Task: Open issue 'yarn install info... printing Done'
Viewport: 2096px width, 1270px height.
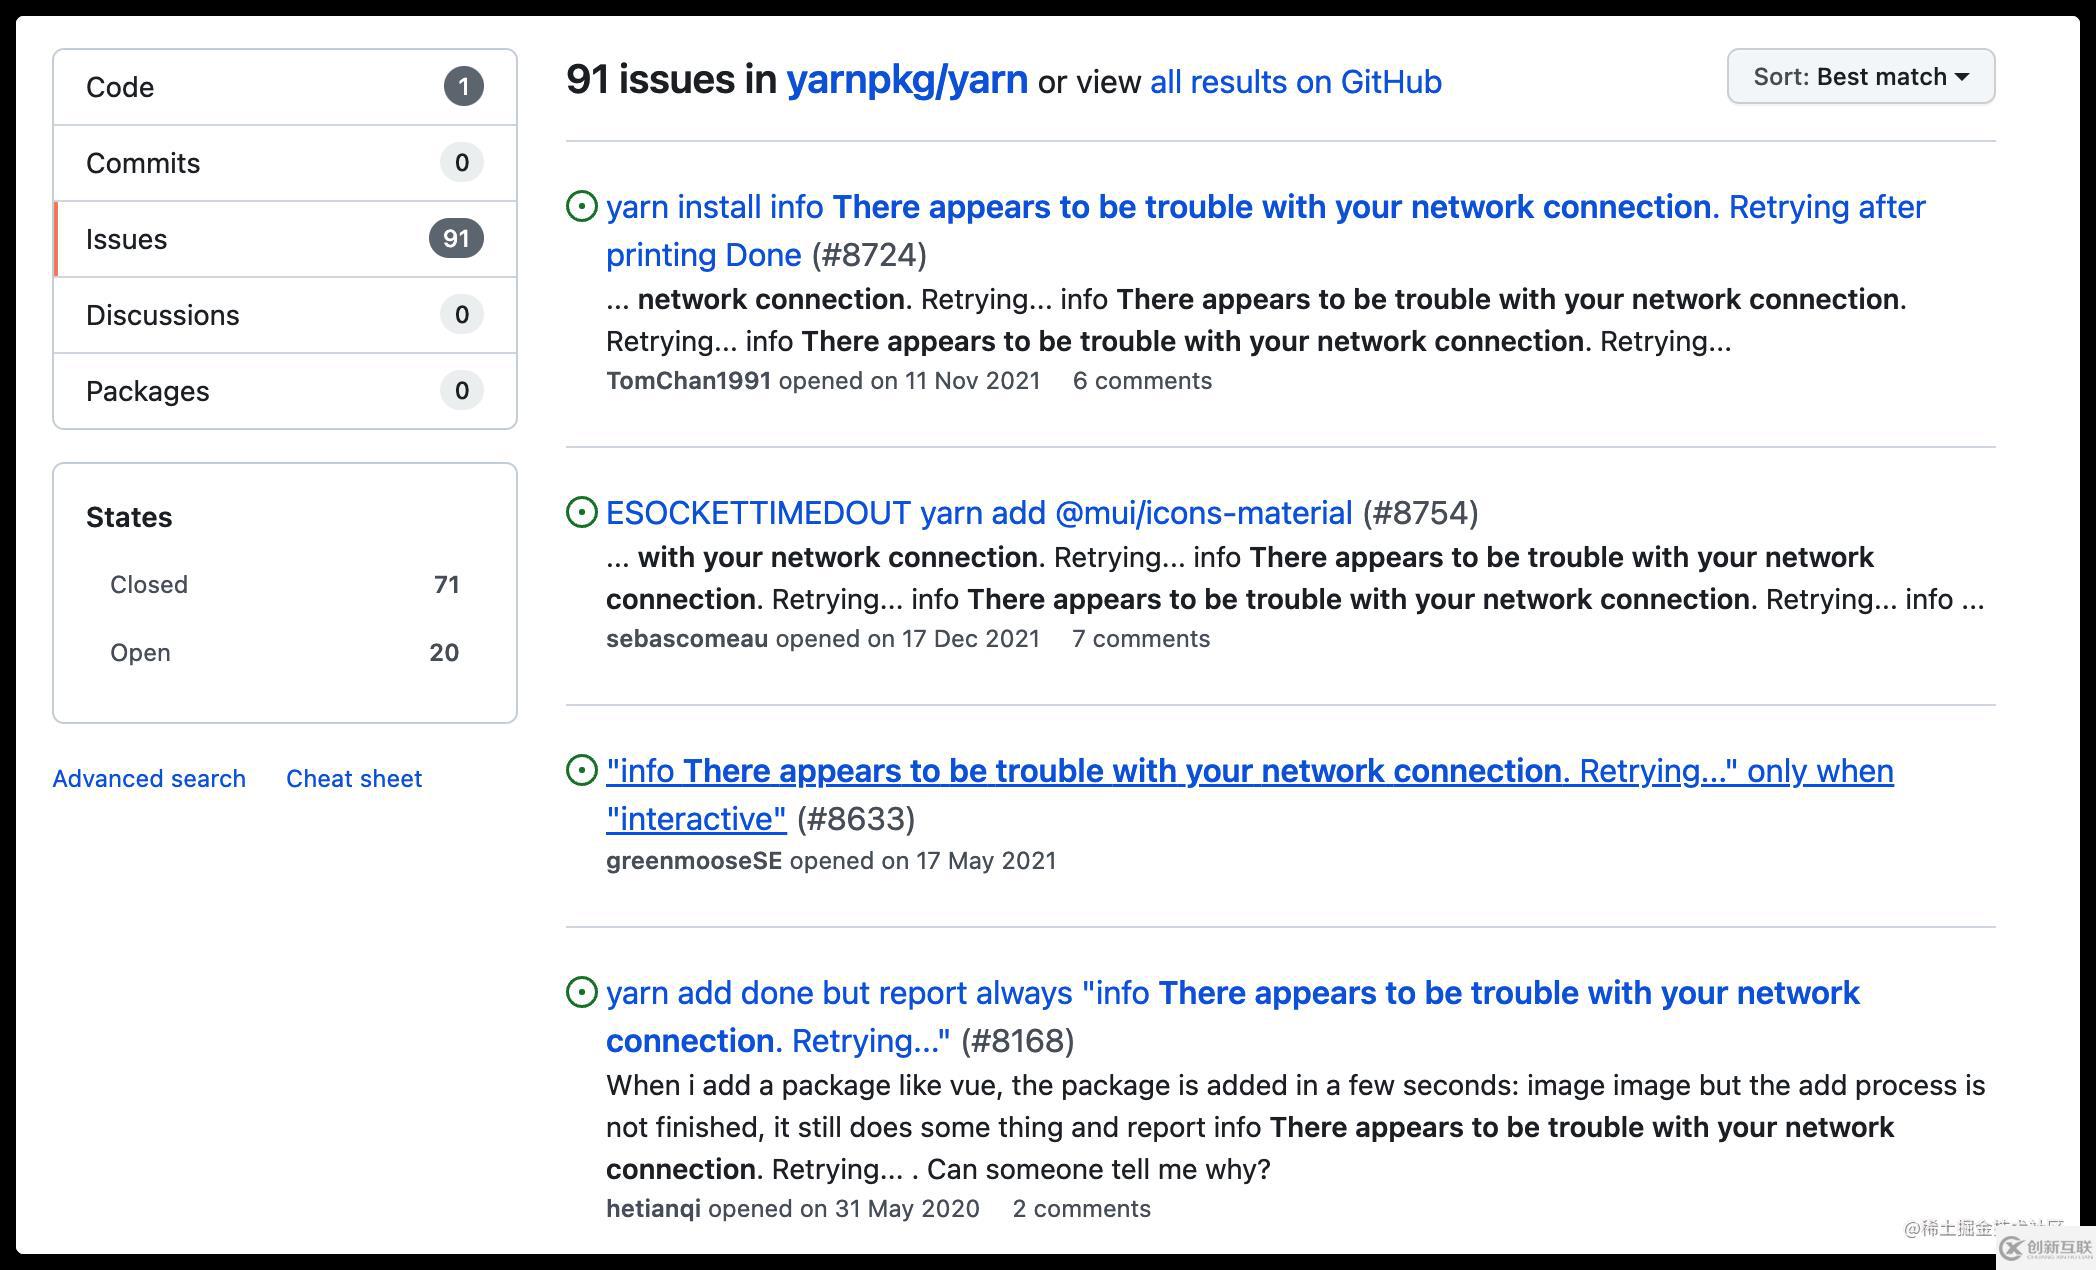Action: pos(1265,230)
